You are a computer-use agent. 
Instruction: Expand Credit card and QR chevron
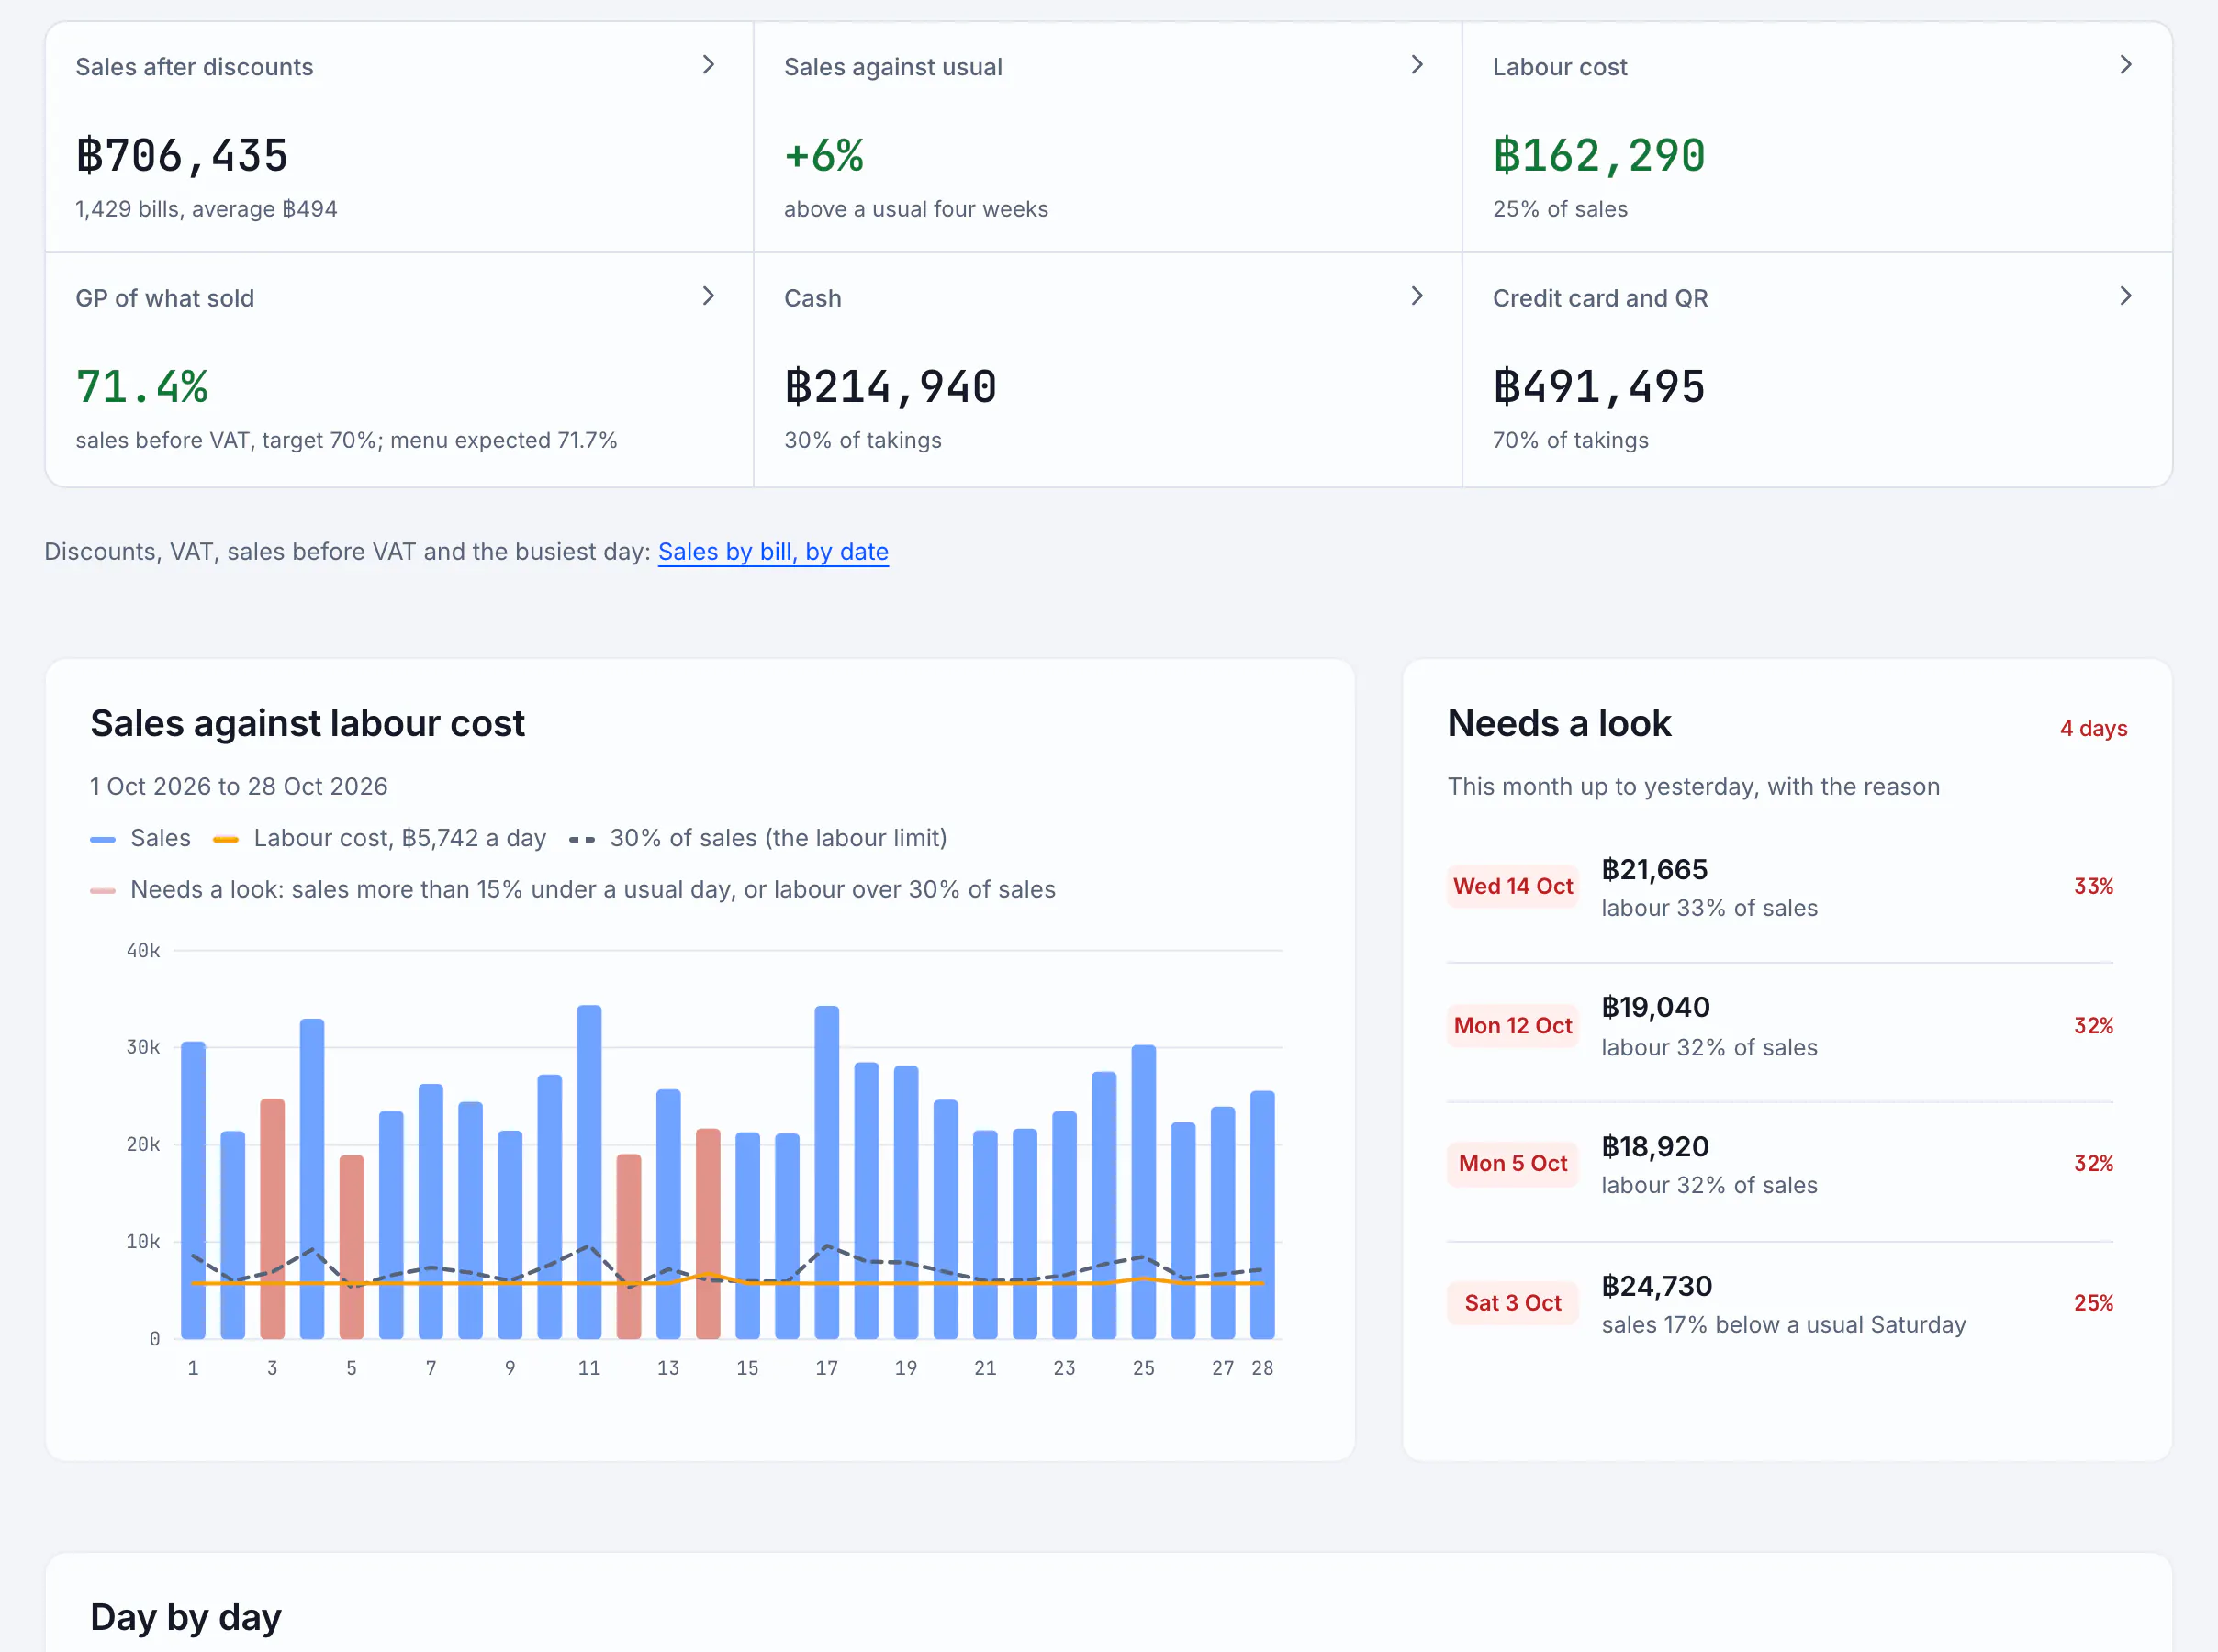pyautogui.click(x=2125, y=296)
